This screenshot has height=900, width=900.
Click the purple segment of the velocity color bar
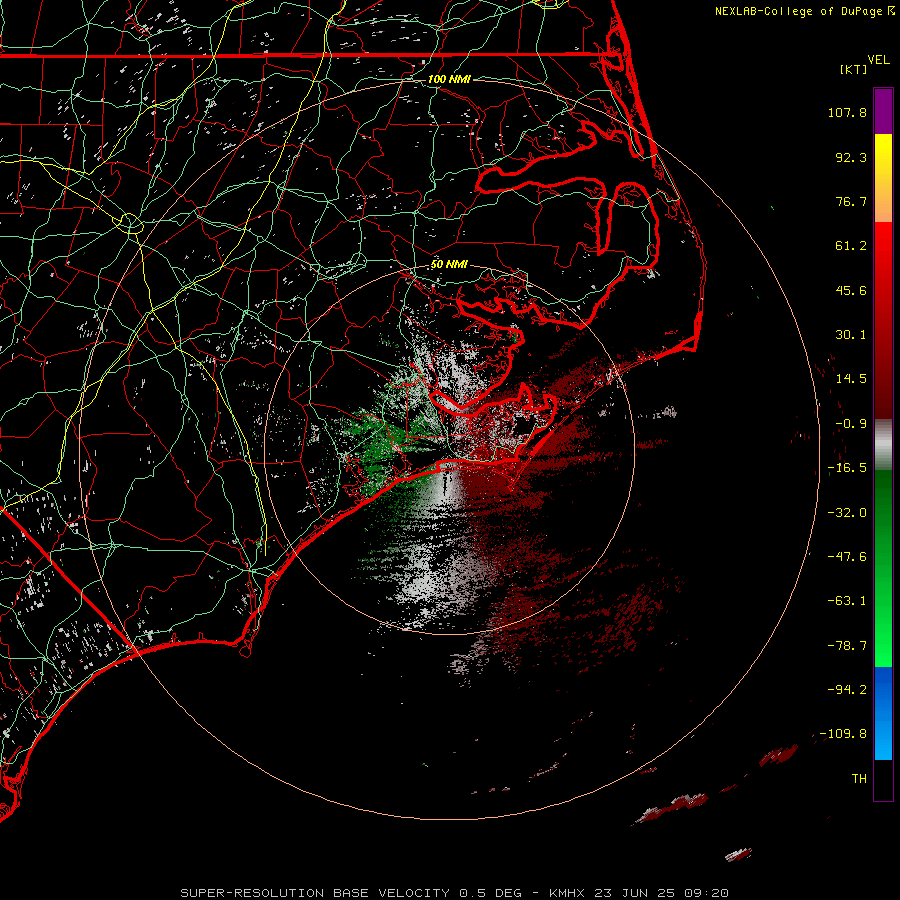point(883,111)
